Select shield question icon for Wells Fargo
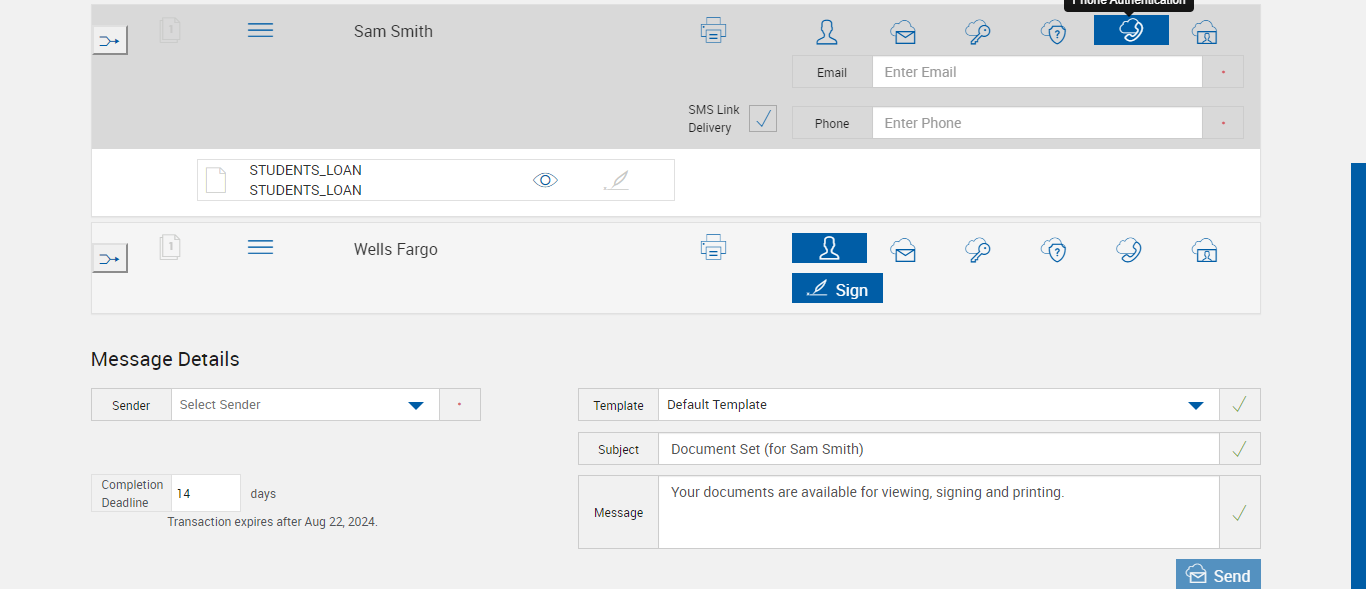 pyautogui.click(x=1053, y=249)
